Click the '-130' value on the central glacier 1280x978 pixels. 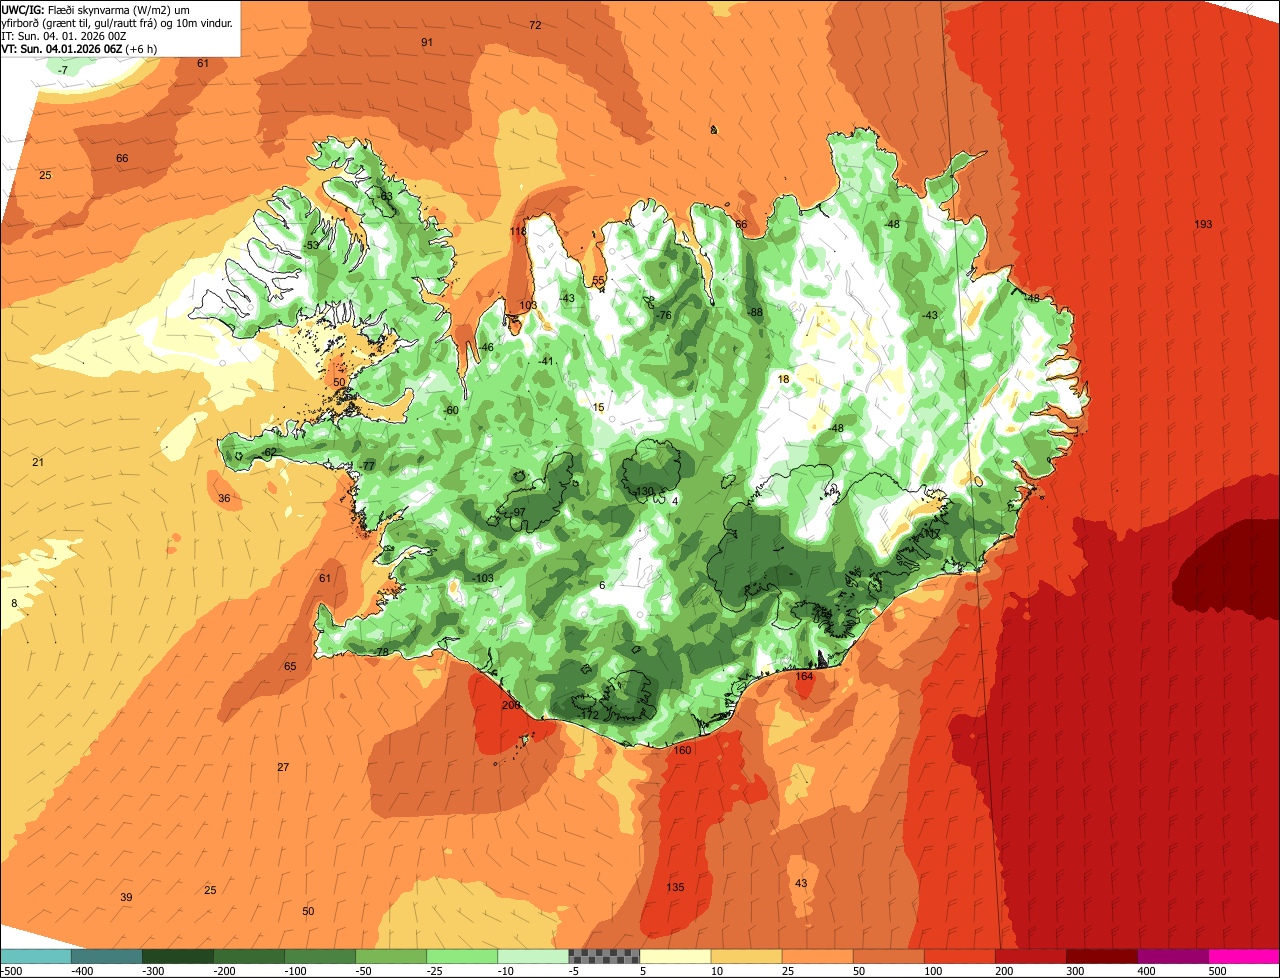tap(643, 491)
